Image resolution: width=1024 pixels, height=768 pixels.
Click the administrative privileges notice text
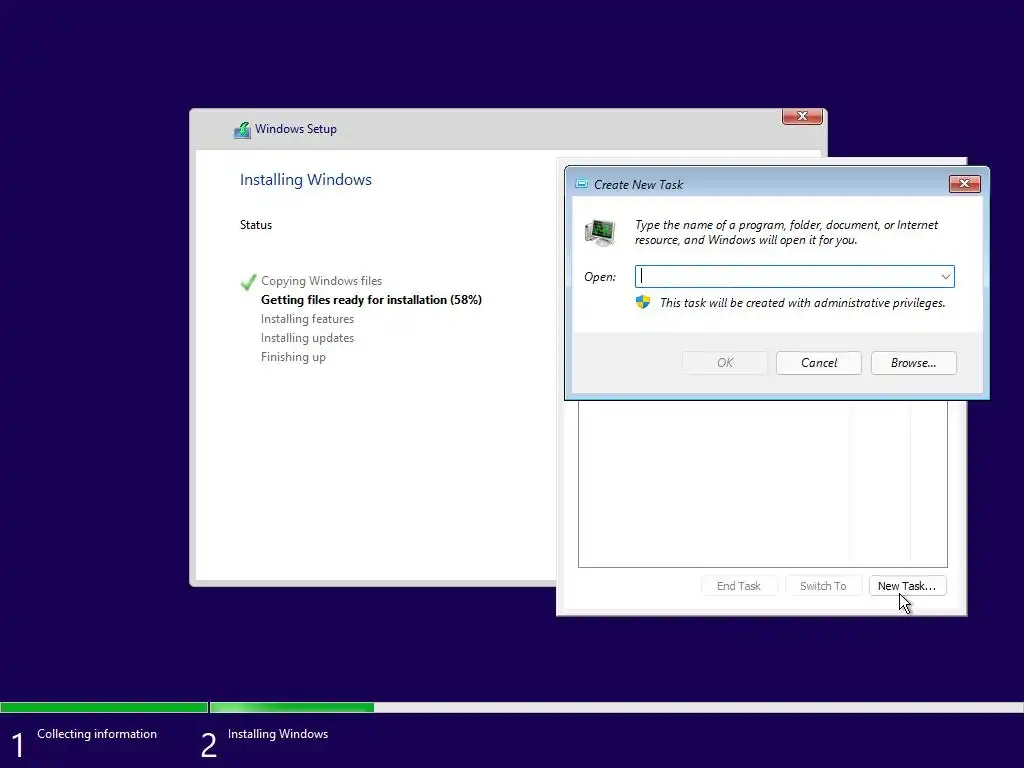(x=803, y=303)
